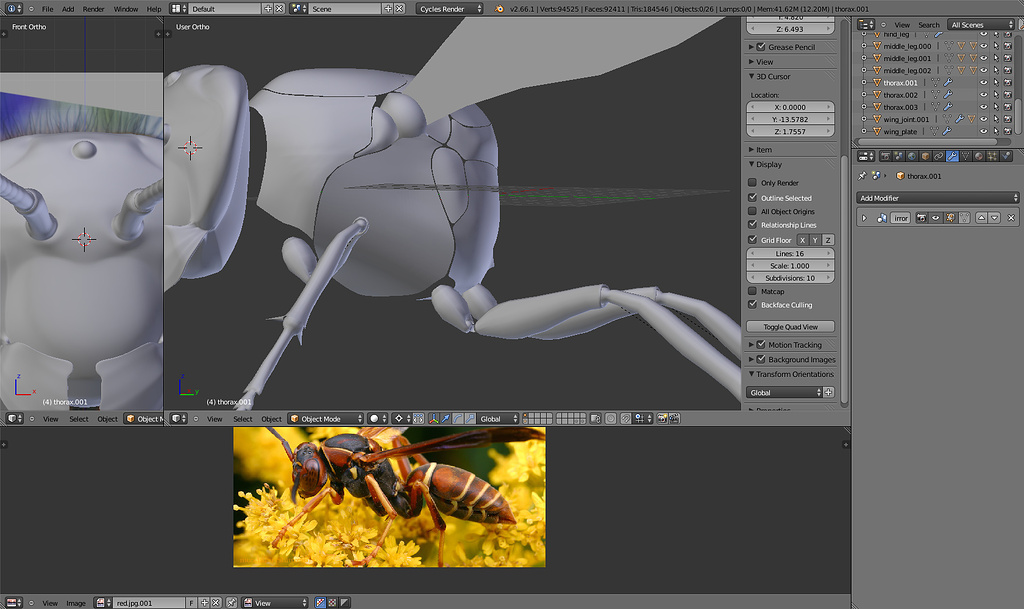Click the Subdivisions: 10 field
This screenshot has width=1024, height=609.
click(790, 277)
